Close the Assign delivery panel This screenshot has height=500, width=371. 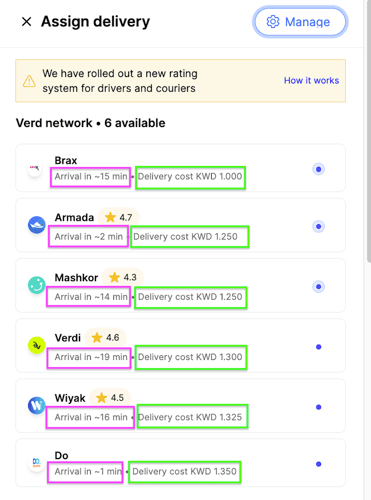click(x=26, y=22)
